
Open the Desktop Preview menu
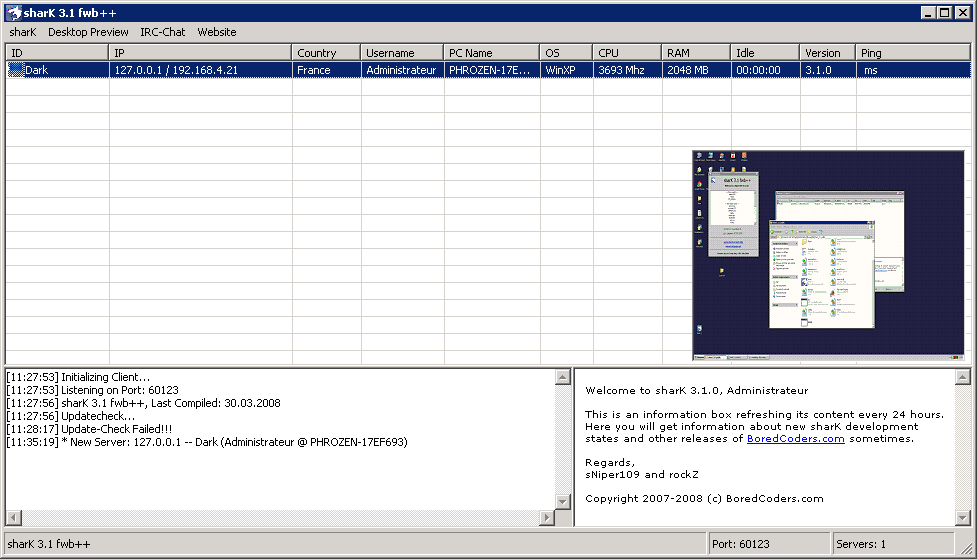pos(88,32)
